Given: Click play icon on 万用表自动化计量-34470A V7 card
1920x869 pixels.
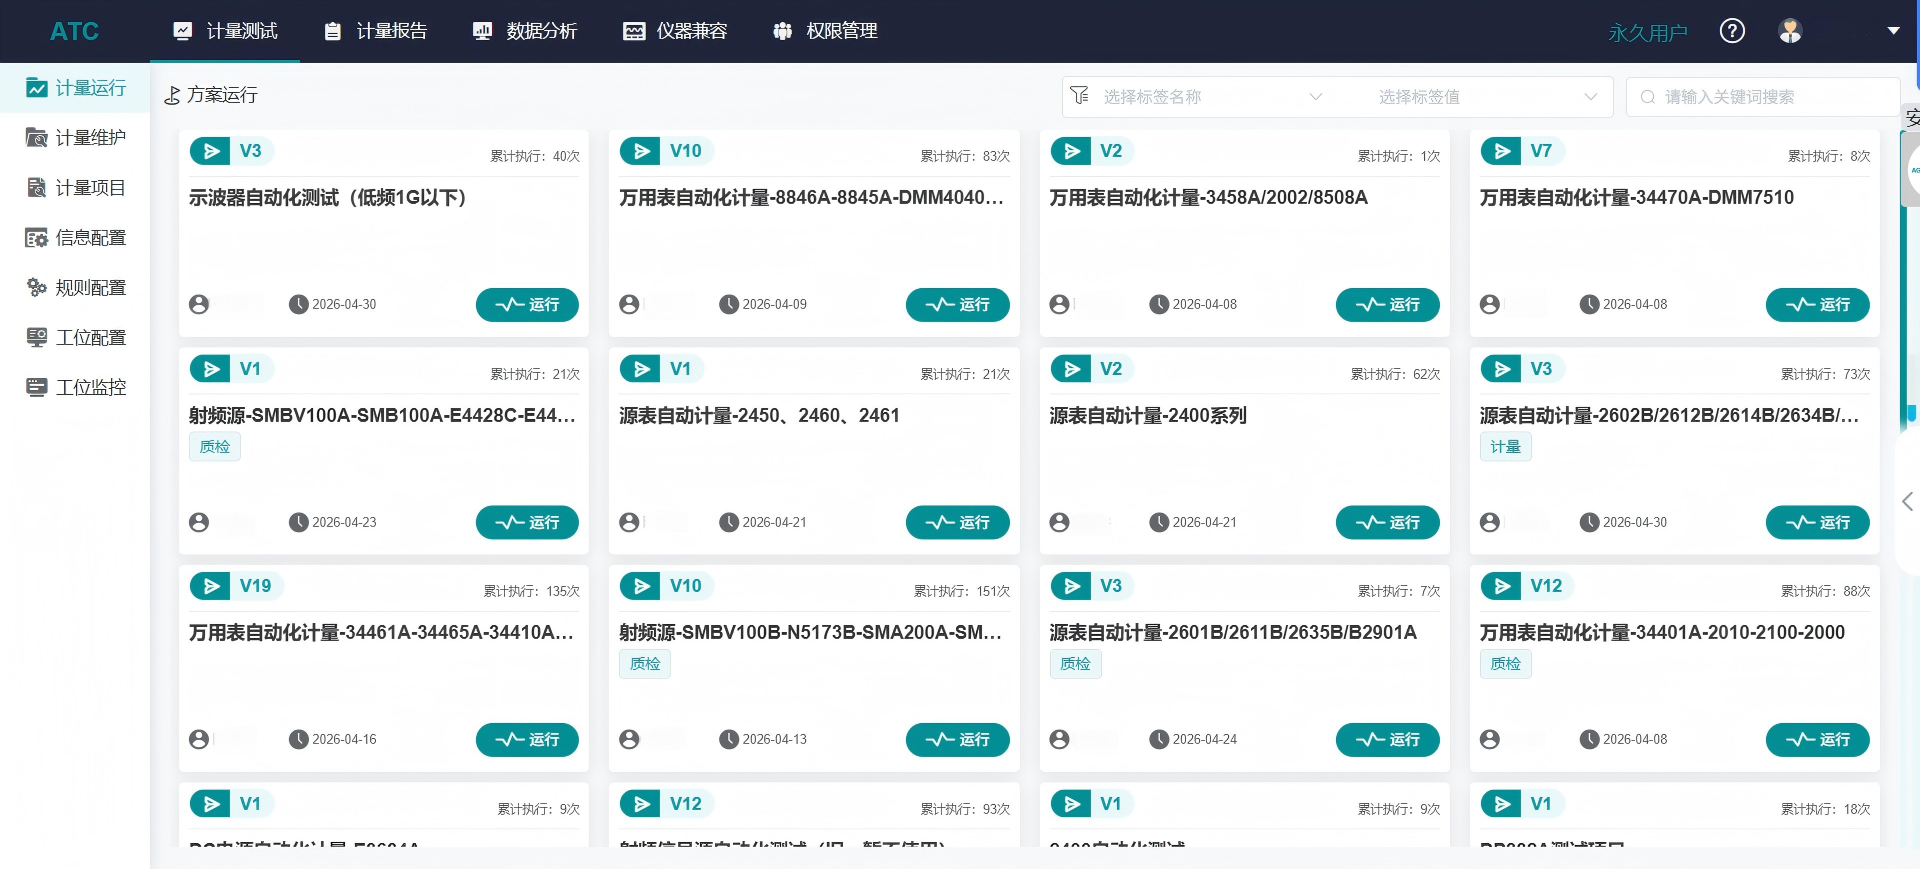Looking at the screenshot, I should point(1501,151).
